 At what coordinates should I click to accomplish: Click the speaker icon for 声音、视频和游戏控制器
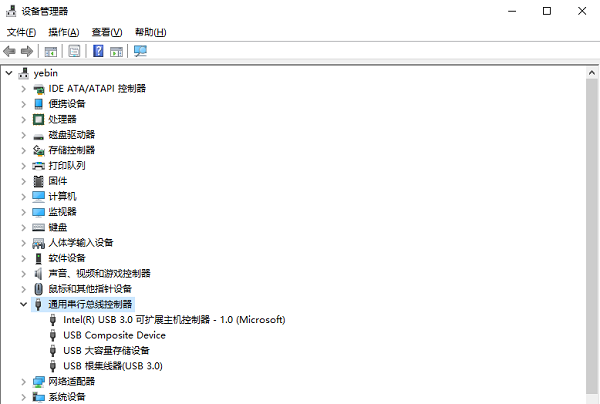click(x=39, y=274)
